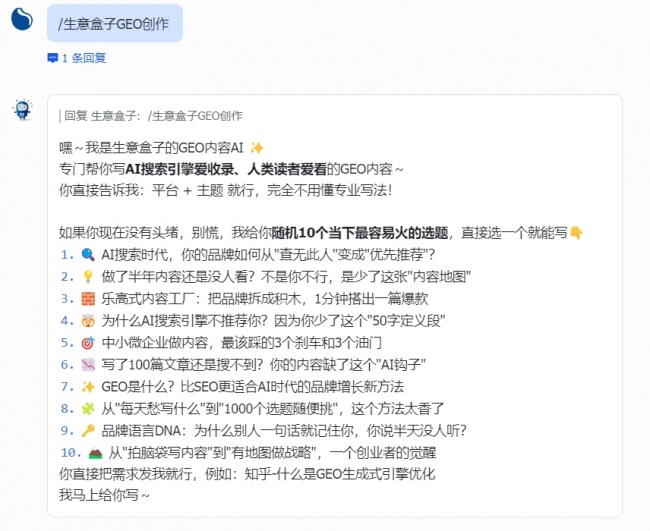
Task: Click the key emoji on item 9
Action: coord(88,431)
